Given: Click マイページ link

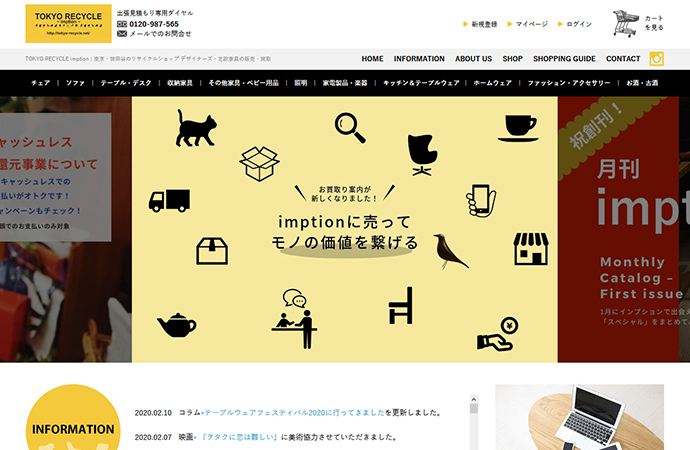Looking at the screenshot, I should pos(532,24).
